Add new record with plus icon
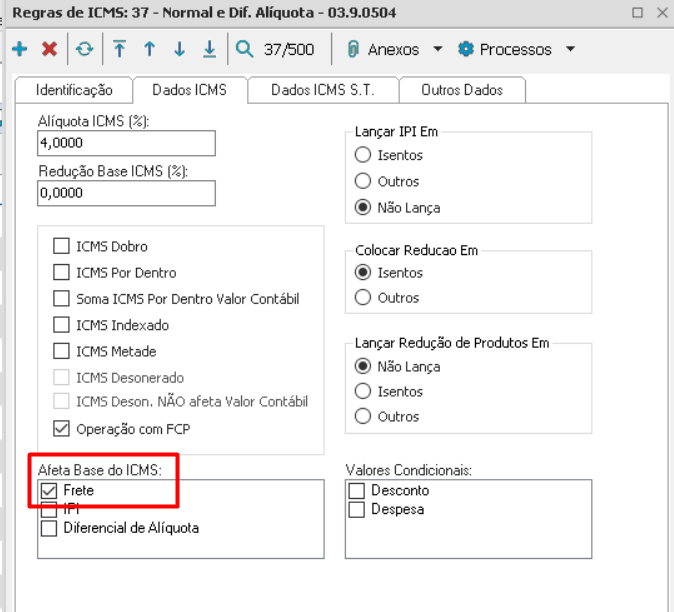 click(20, 49)
